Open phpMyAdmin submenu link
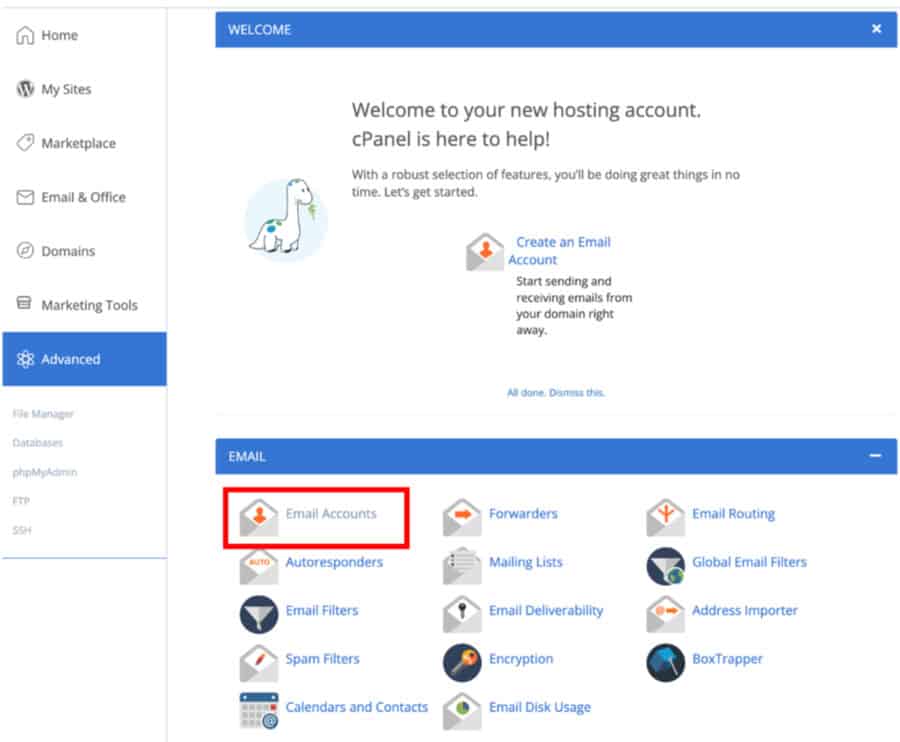The width and height of the screenshot is (900, 742). (x=44, y=472)
